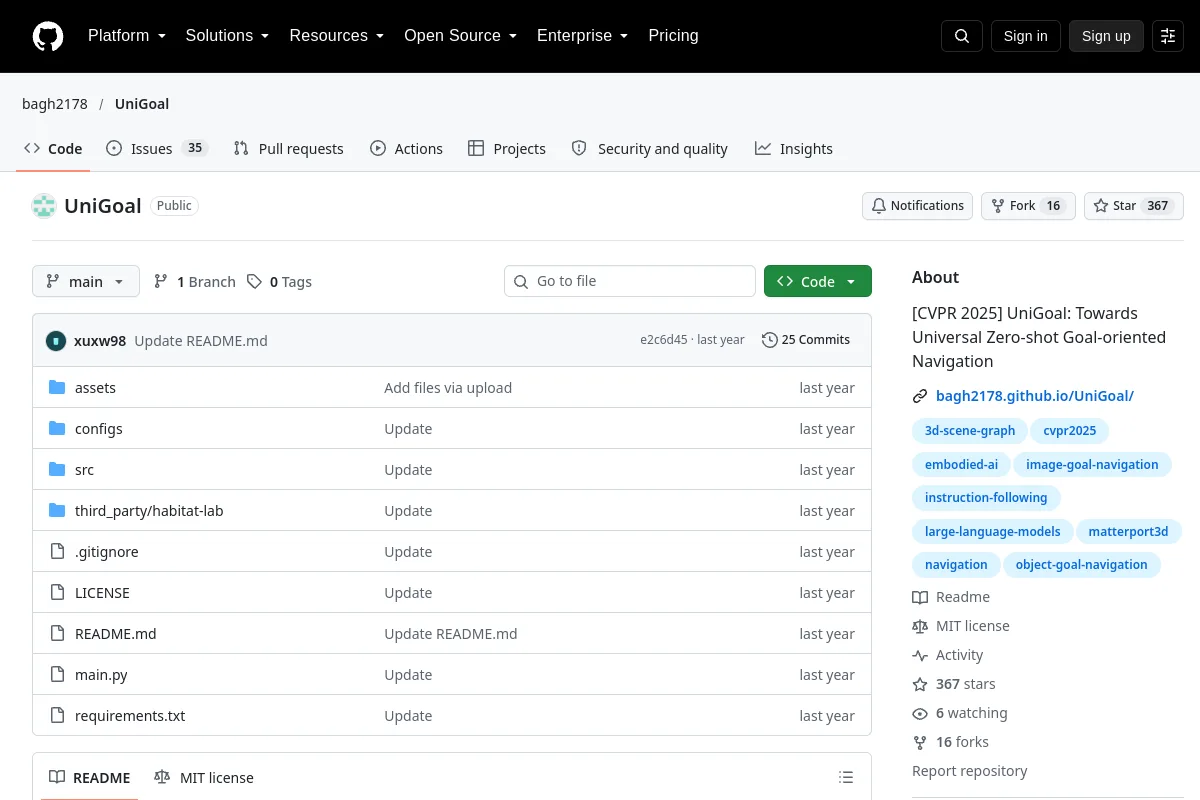Screen dimensions: 1200x800
Task: Open the bagh2178 owner profile link
Action: coord(55,104)
